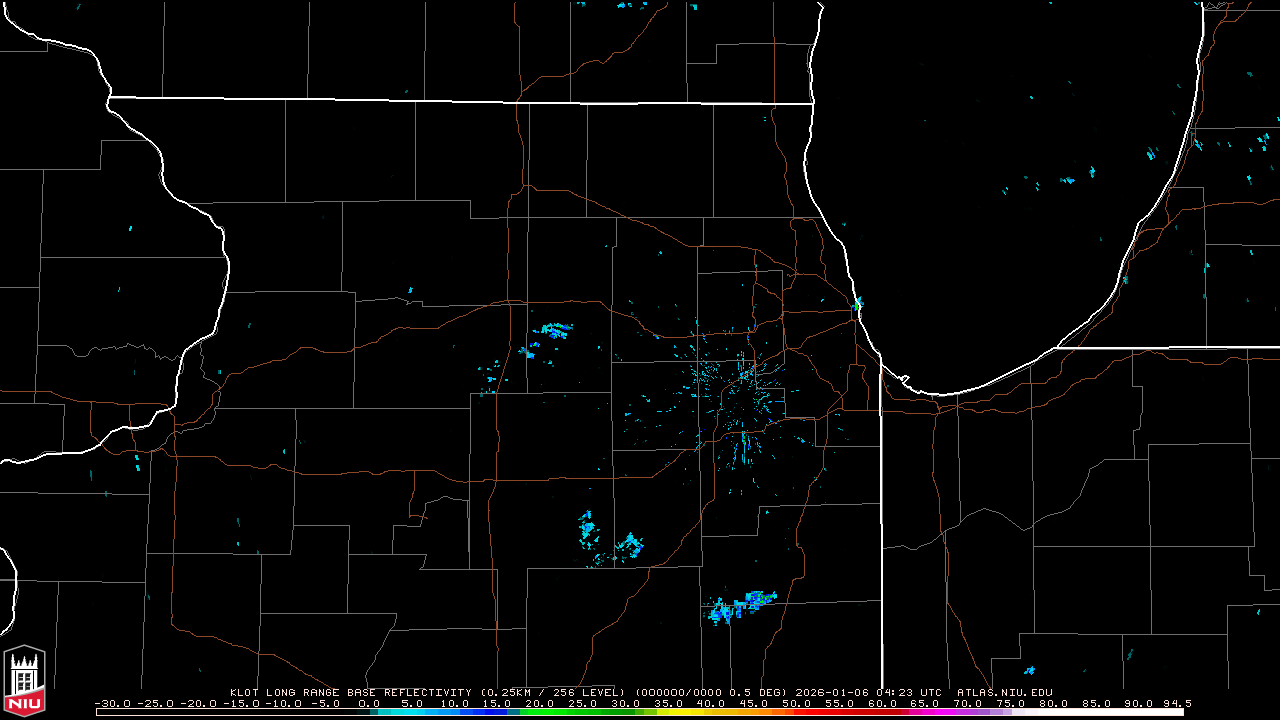This screenshot has width=1280, height=720.
Task: Click the 2026-01-06 date label
Action: coord(839,692)
